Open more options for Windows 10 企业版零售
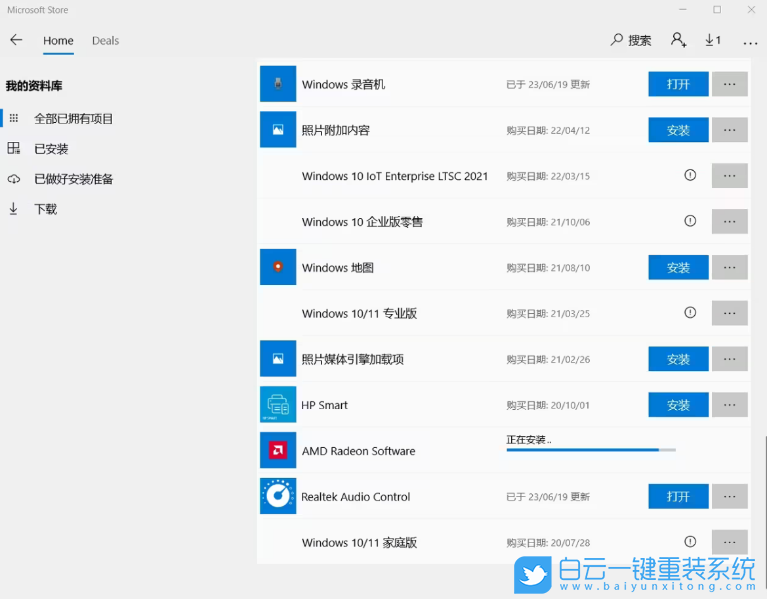Image resolution: width=767 pixels, height=599 pixels. pos(730,222)
